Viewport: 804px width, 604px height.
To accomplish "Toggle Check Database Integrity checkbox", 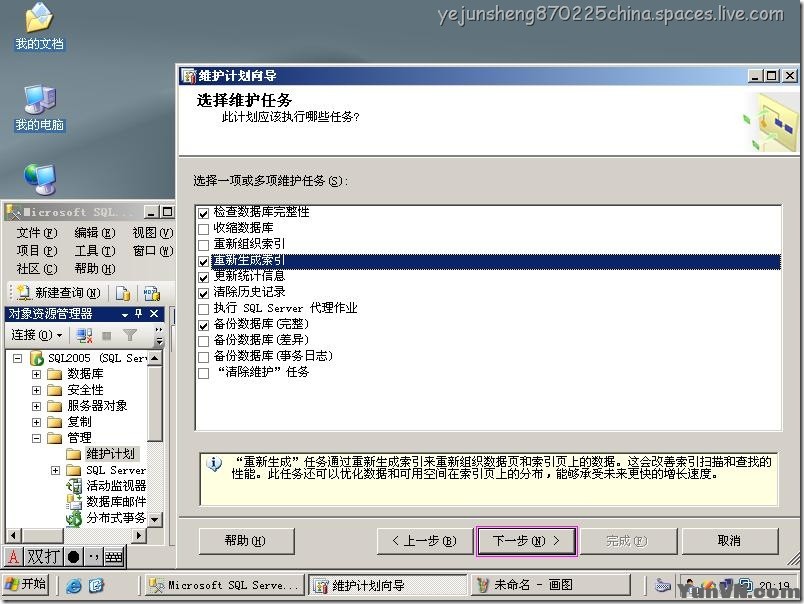I will (x=204, y=213).
